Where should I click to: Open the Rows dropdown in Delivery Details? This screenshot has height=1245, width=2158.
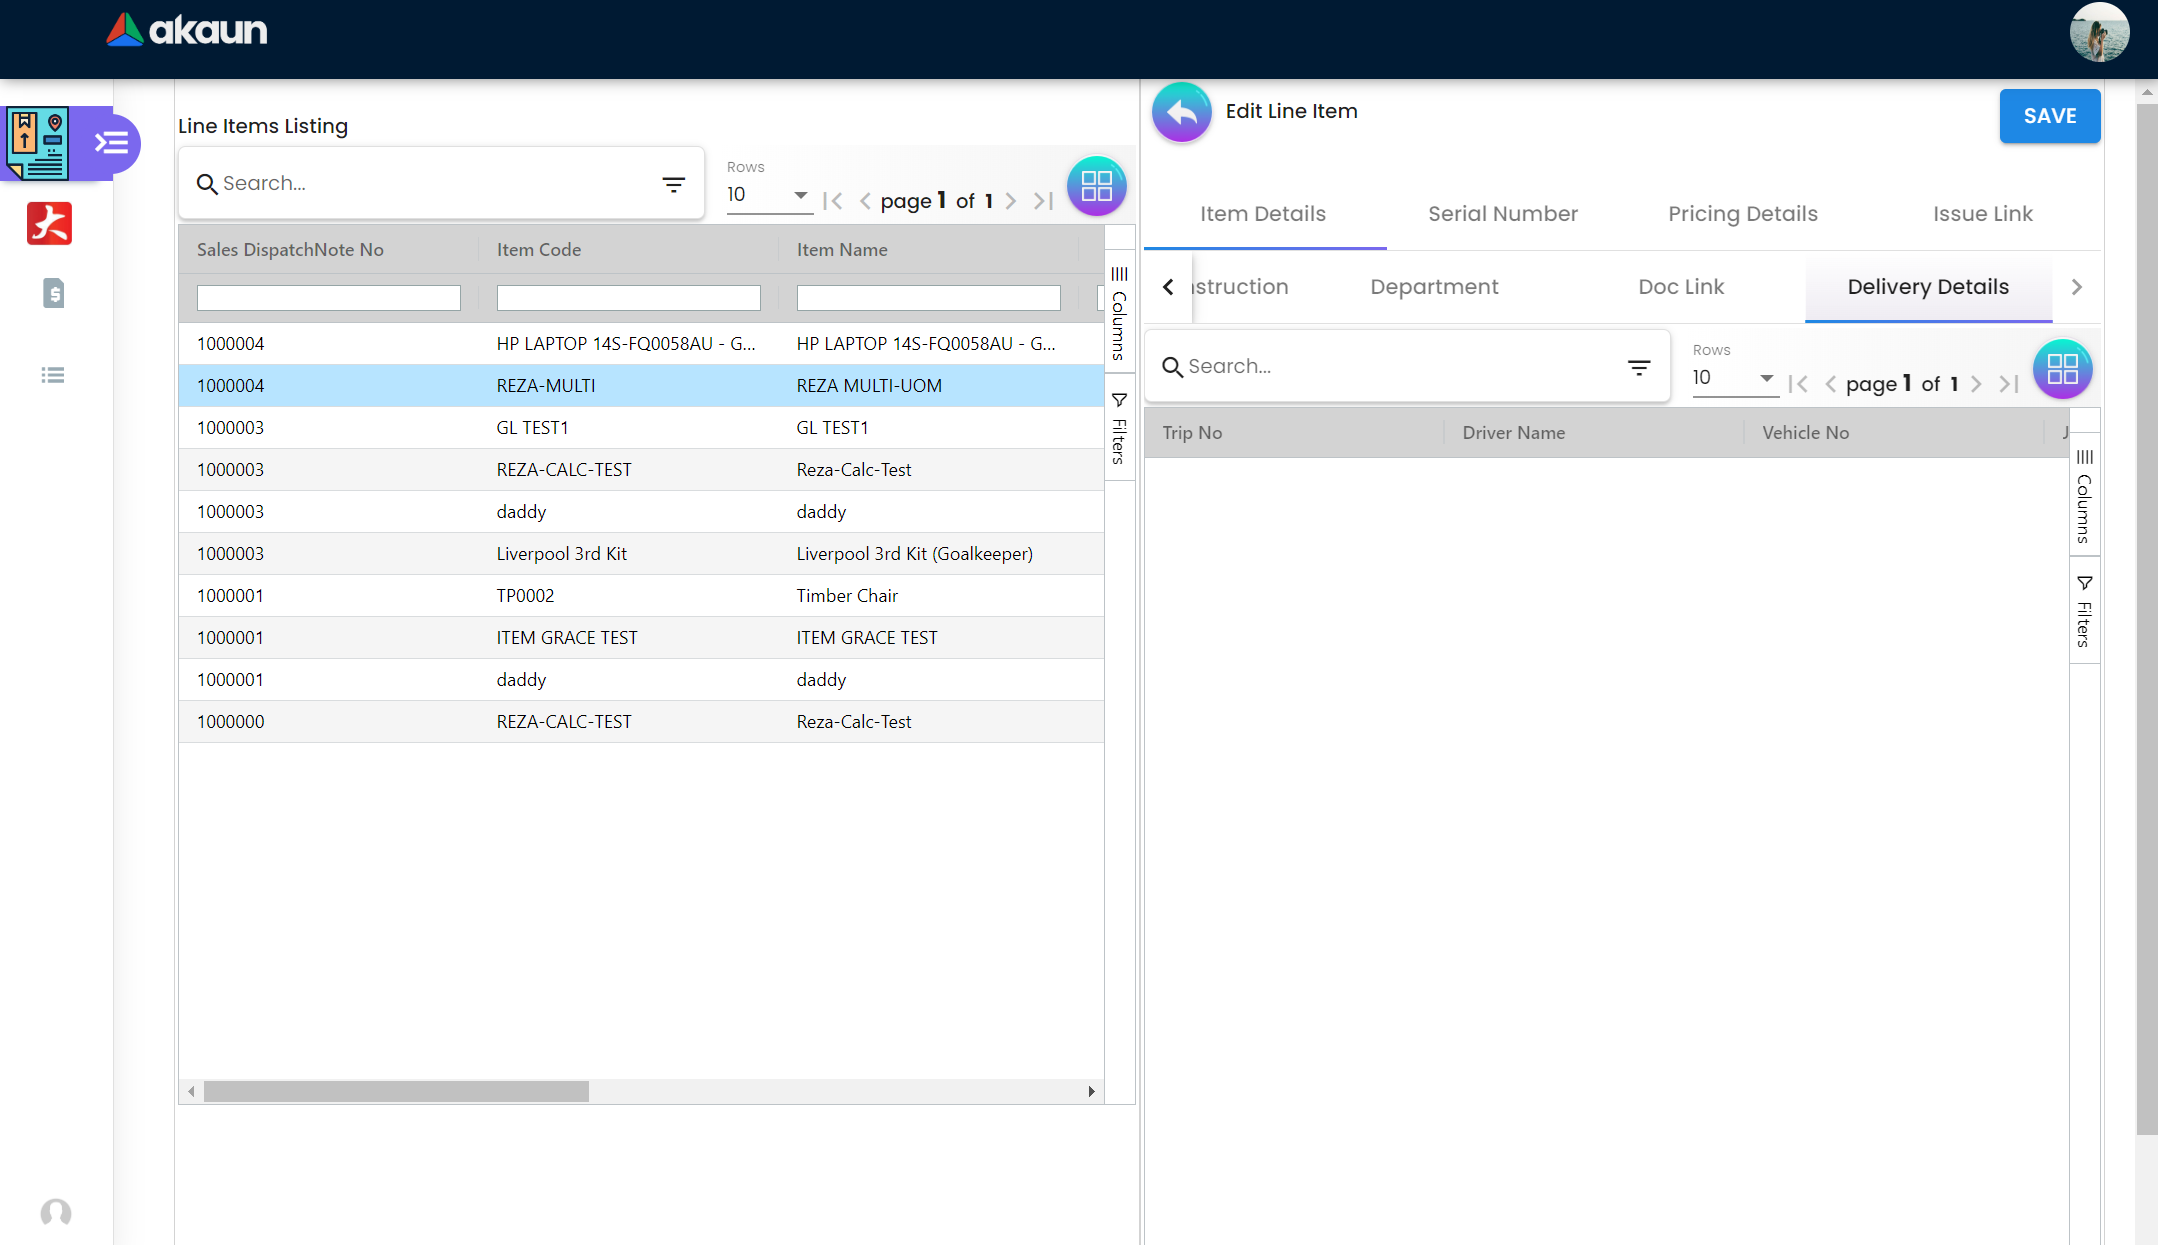tap(1734, 378)
